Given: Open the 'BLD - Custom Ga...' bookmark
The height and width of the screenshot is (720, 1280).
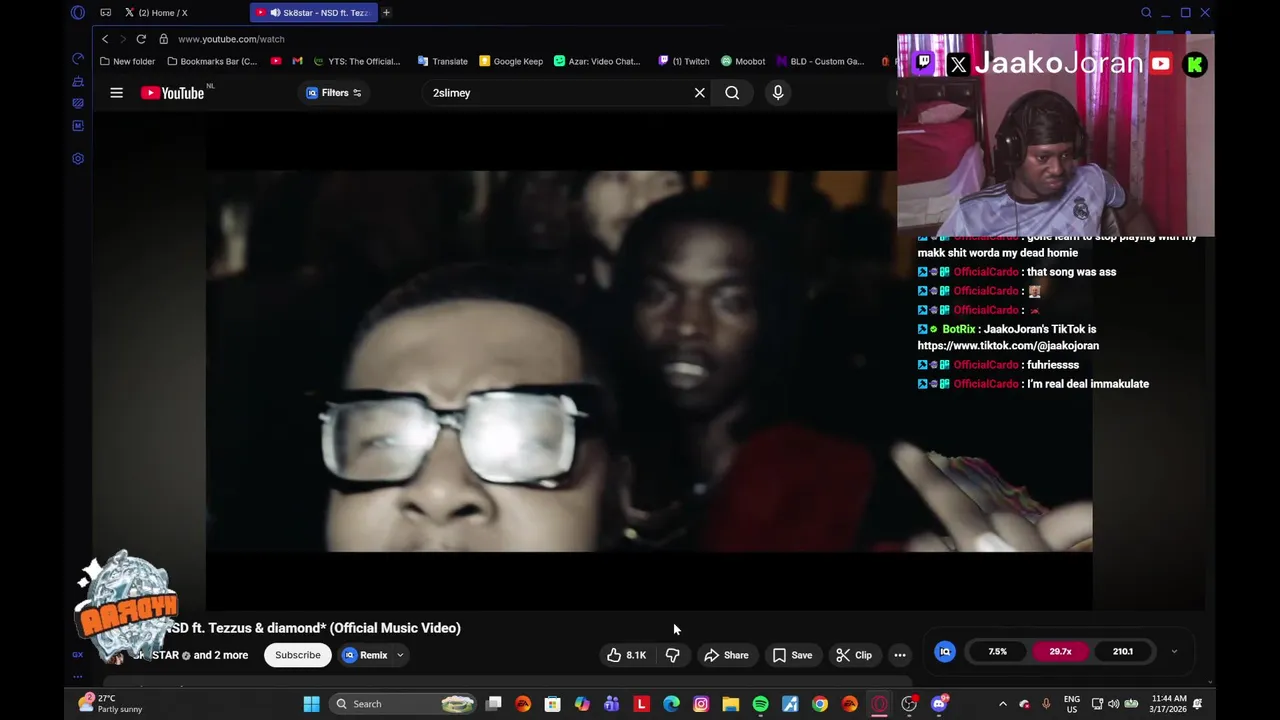Looking at the screenshot, I should pos(820,61).
